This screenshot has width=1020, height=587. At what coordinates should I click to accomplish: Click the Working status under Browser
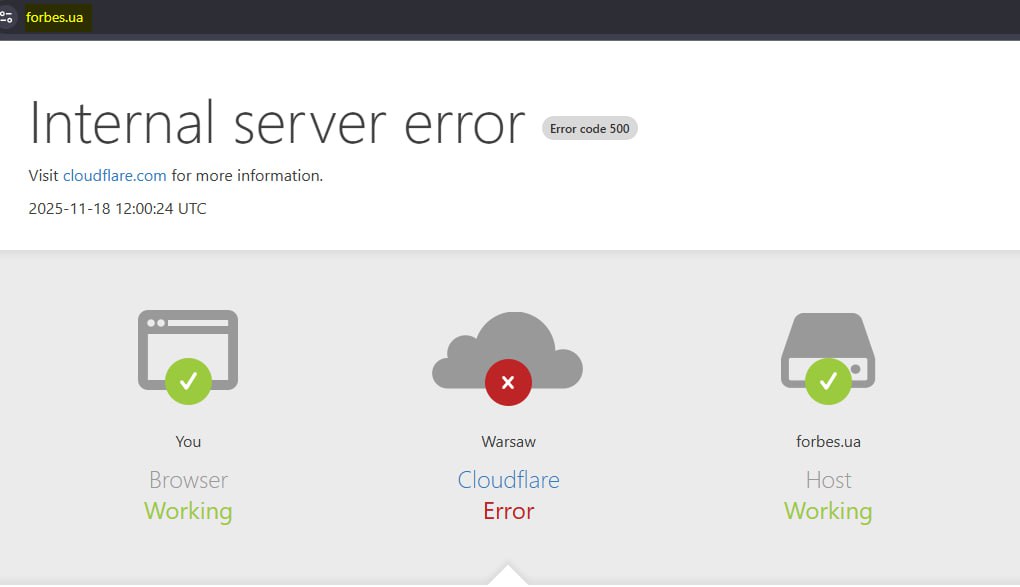pos(188,511)
